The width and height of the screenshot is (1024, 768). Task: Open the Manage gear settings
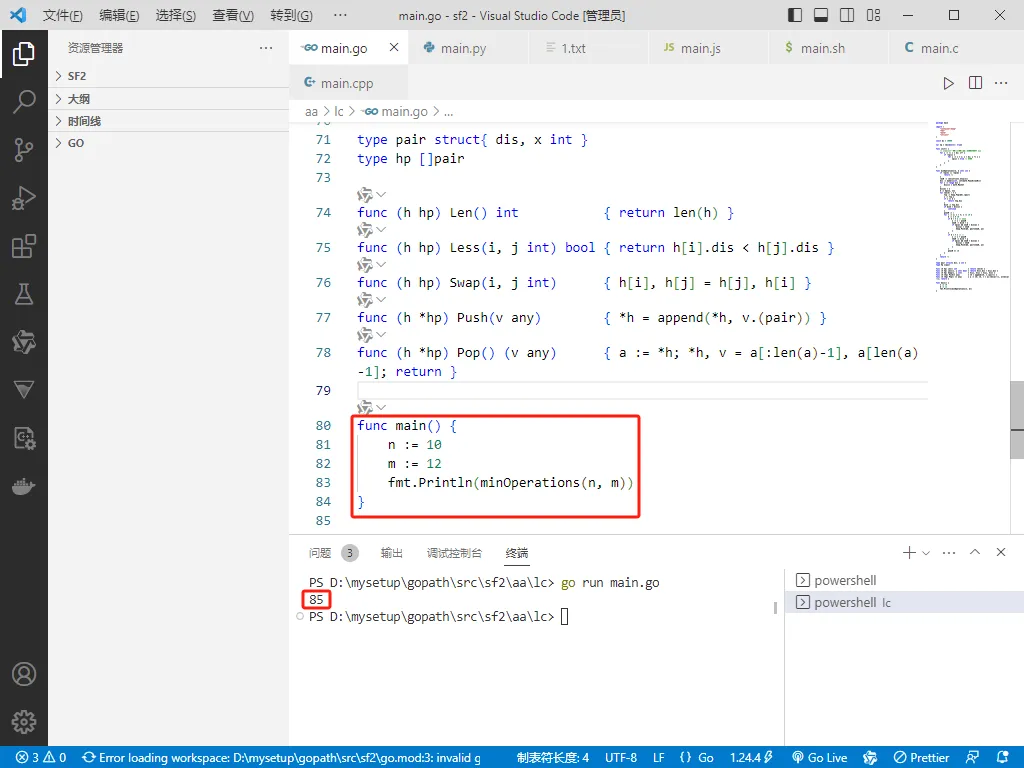point(24,722)
